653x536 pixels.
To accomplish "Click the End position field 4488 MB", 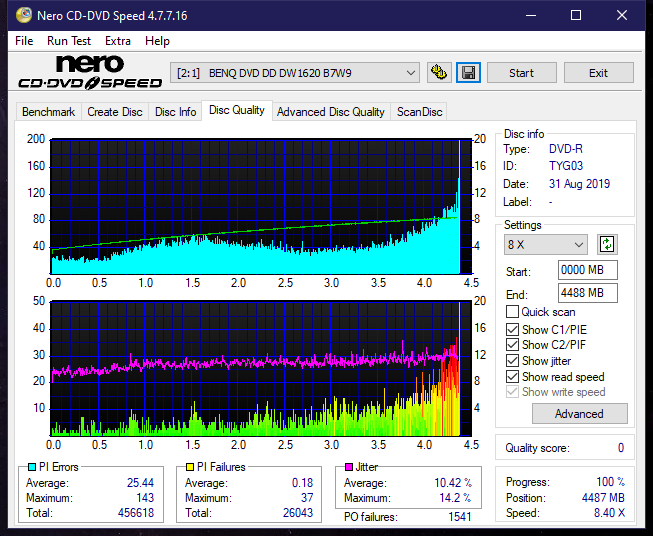I will click(x=587, y=293).
